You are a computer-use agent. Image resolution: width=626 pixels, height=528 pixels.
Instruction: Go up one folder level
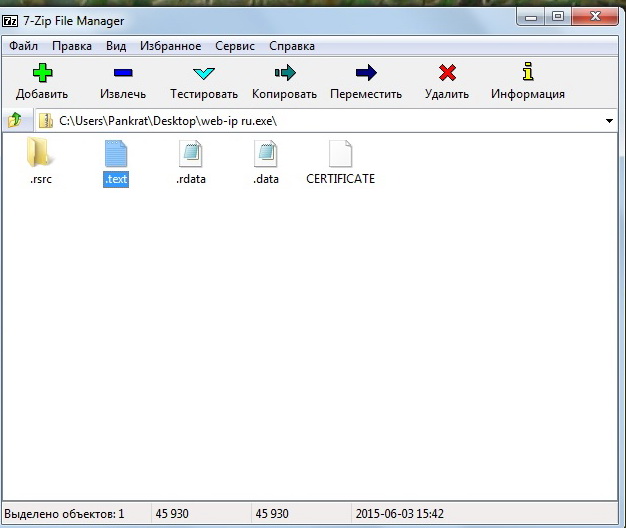pyautogui.click(x=16, y=120)
